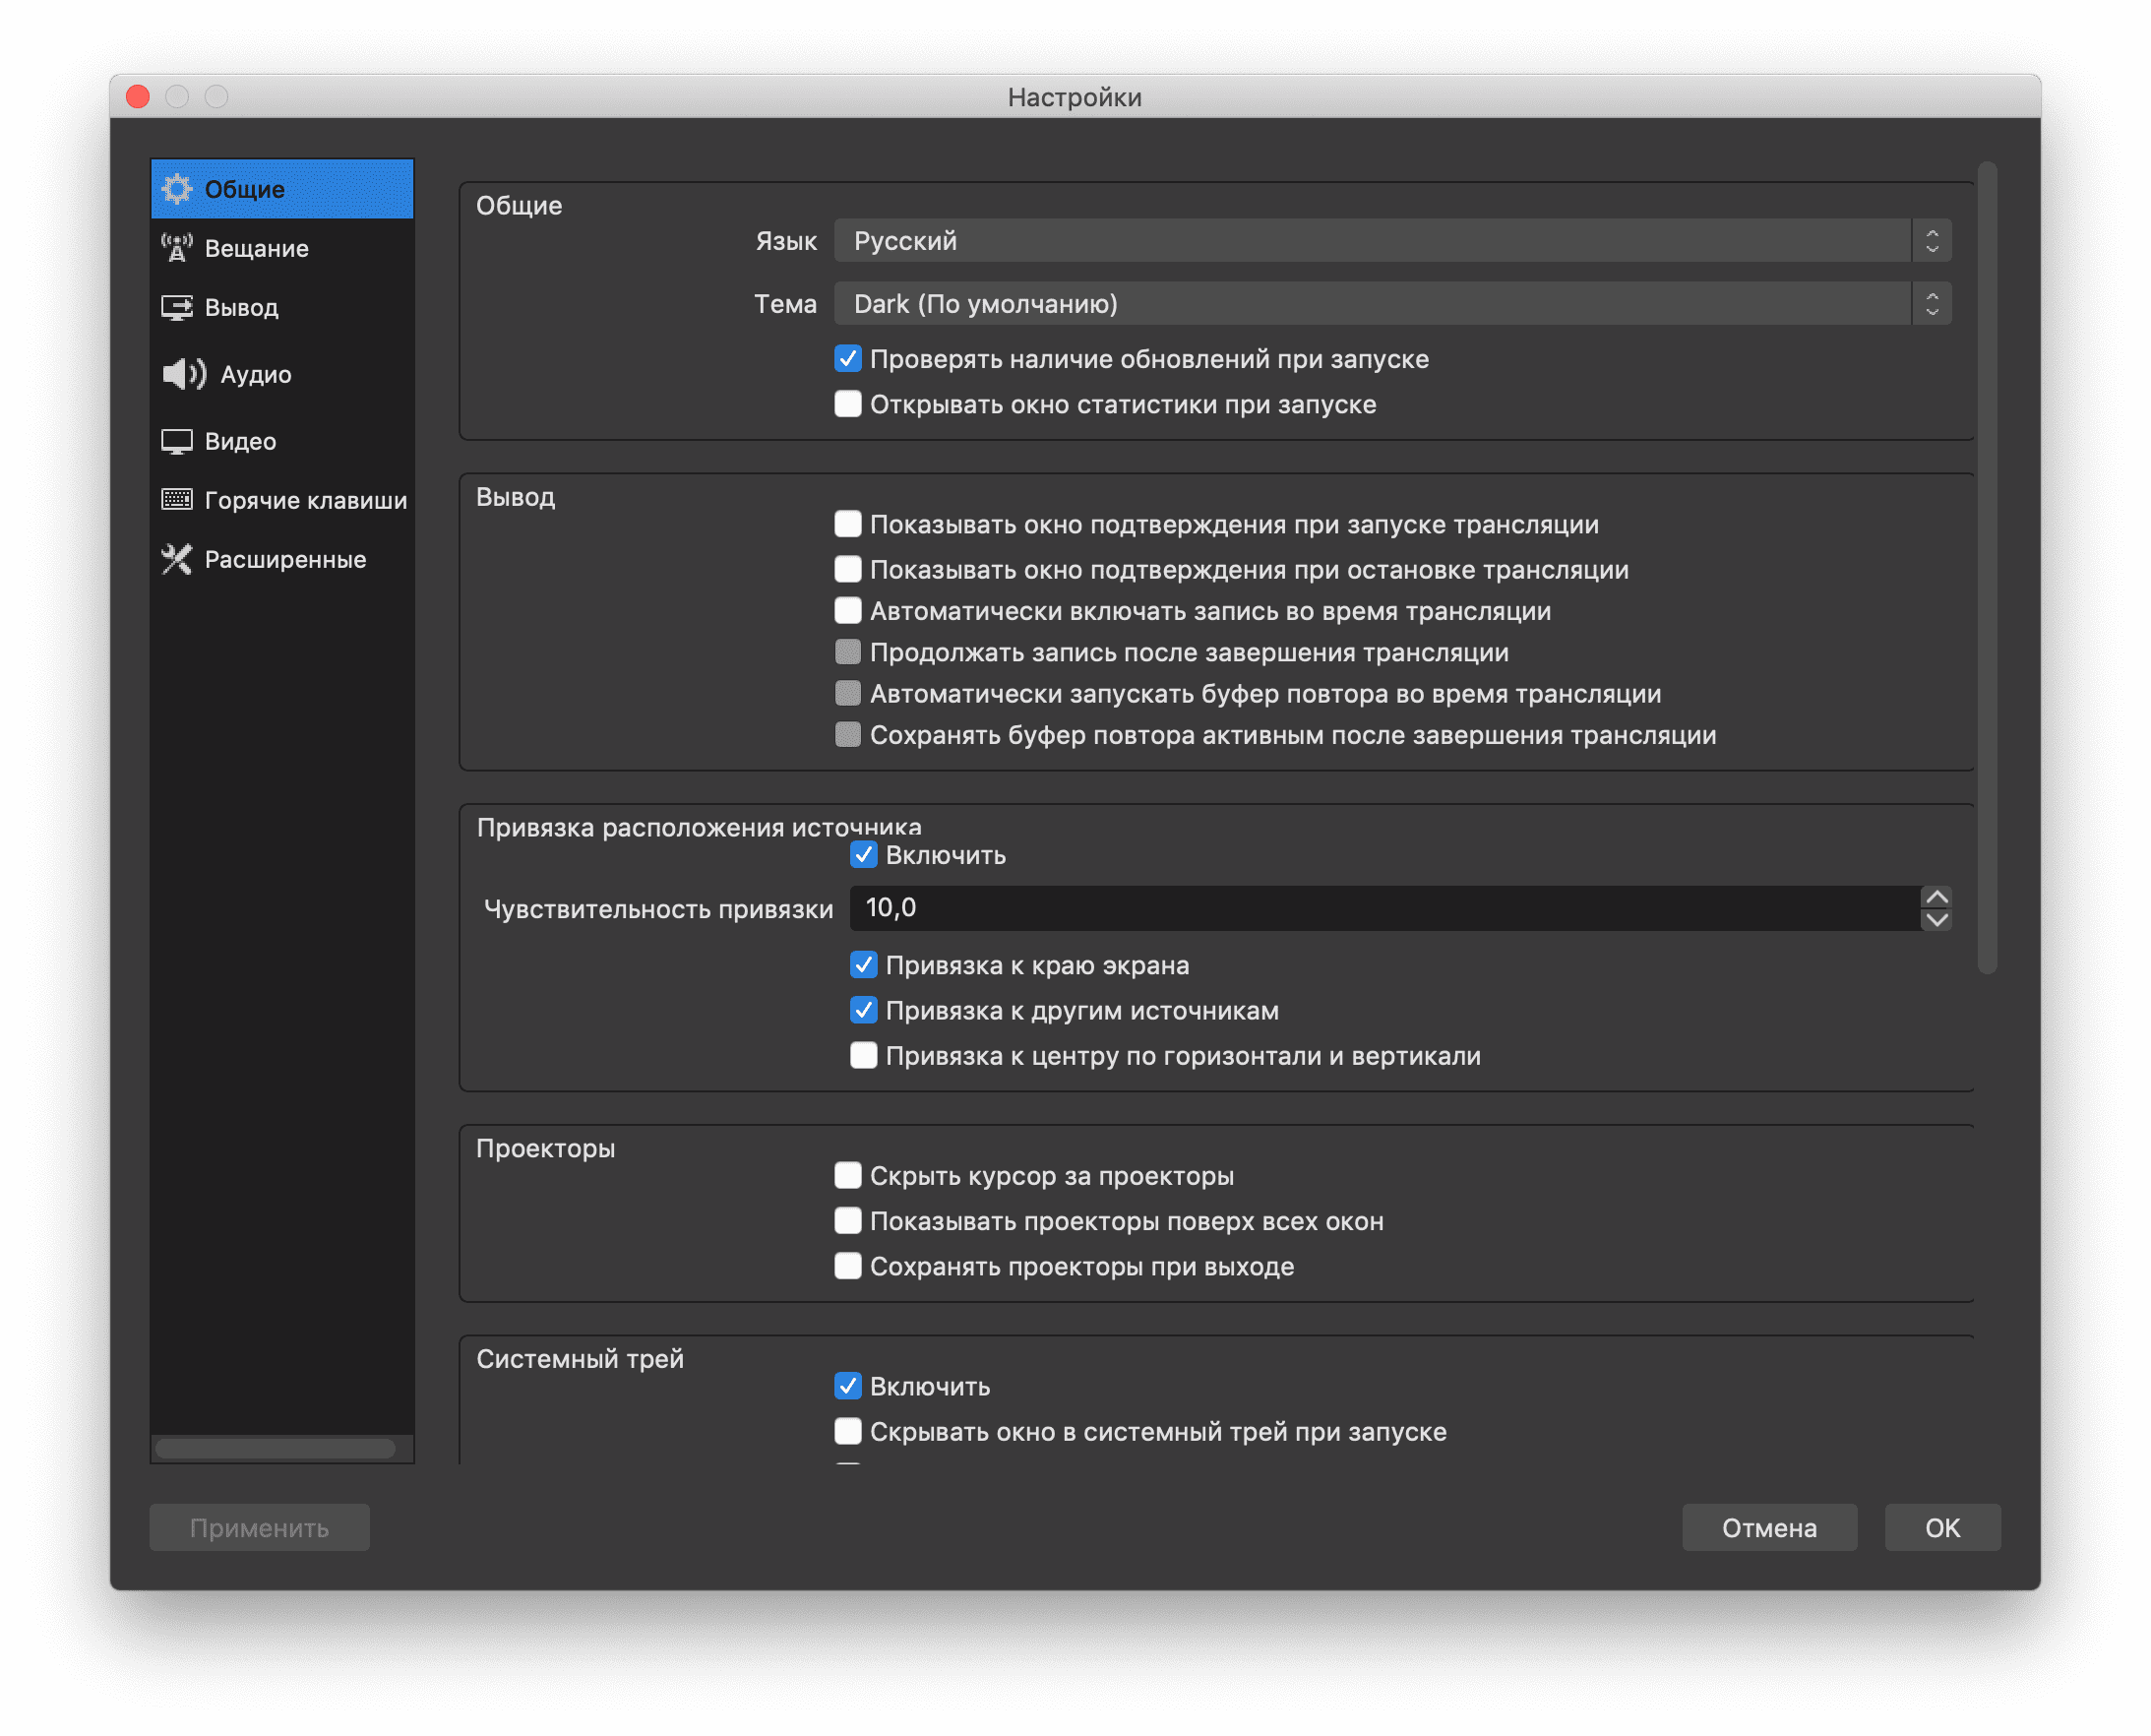This screenshot has width=2151, height=1736.
Task: Open the Горячие клавиши settings section
Action: [305, 500]
